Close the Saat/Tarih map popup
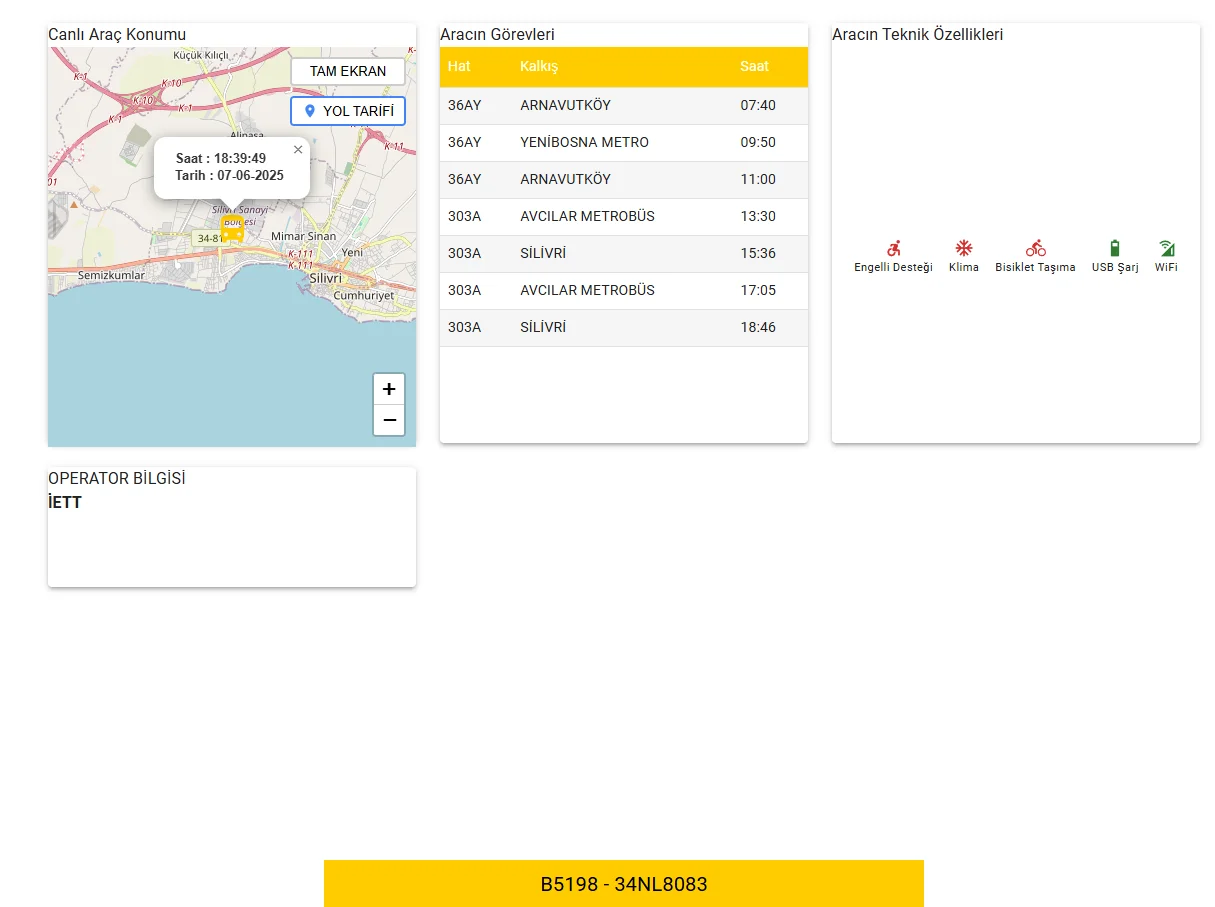The image size is (1215, 907). pyautogui.click(x=298, y=150)
